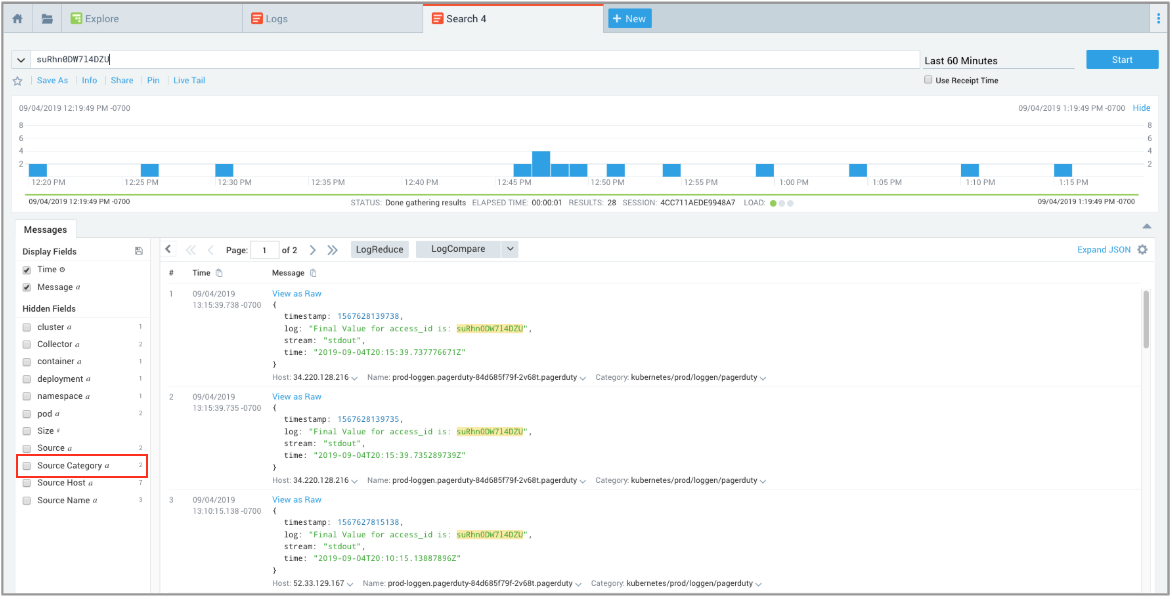Open the LogCompare dropdown arrow
The width and height of the screenshot is (1172, 599).
[x=509, y=249]
